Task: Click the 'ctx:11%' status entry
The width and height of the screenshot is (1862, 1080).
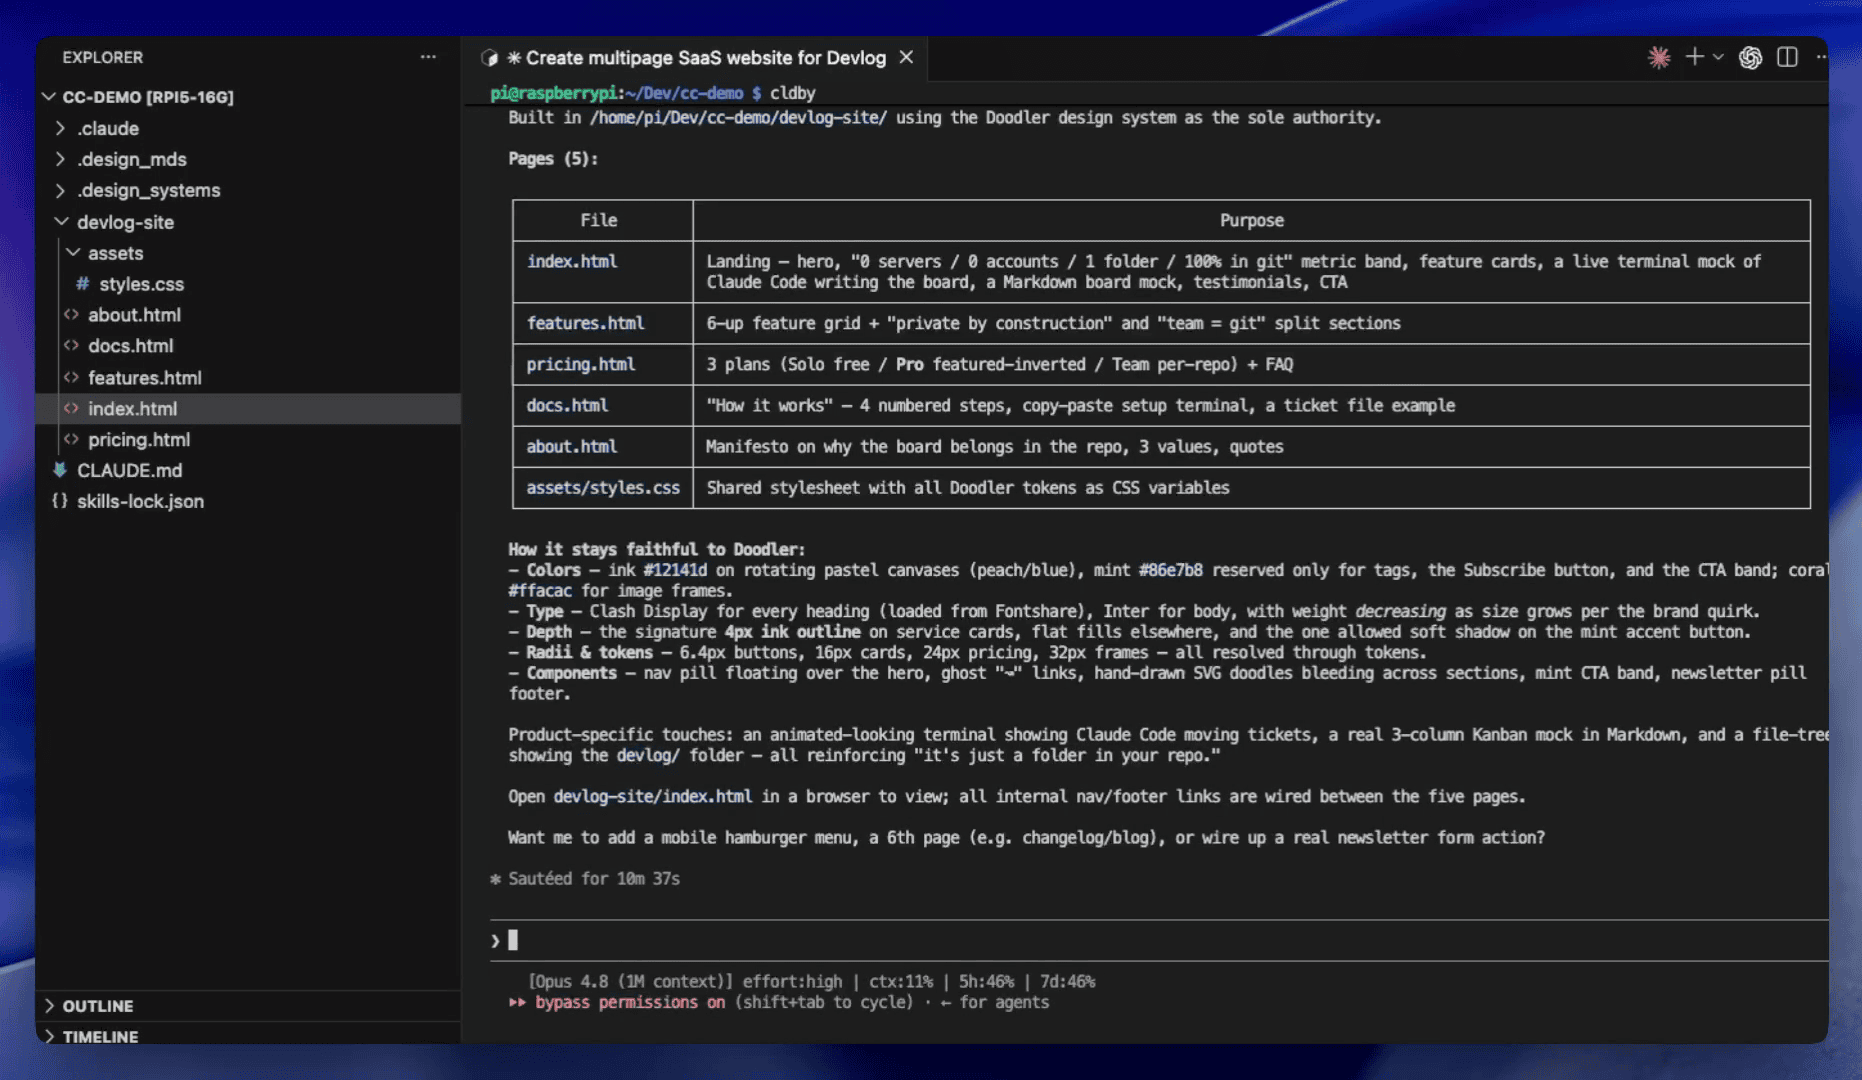Action: 900,981
